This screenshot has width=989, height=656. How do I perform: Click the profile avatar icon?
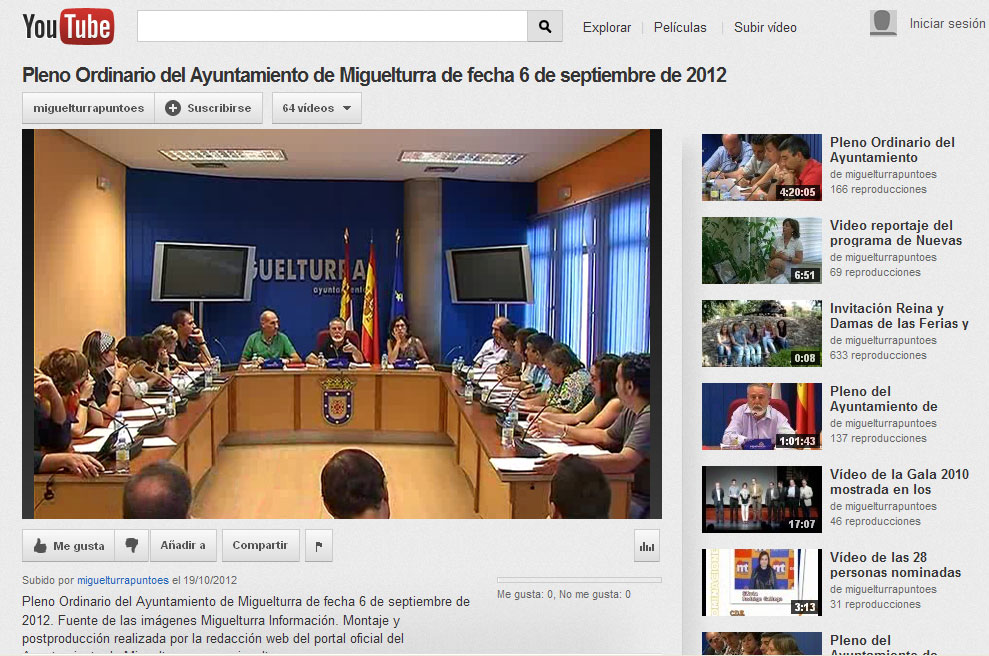(x=883, y=24)
